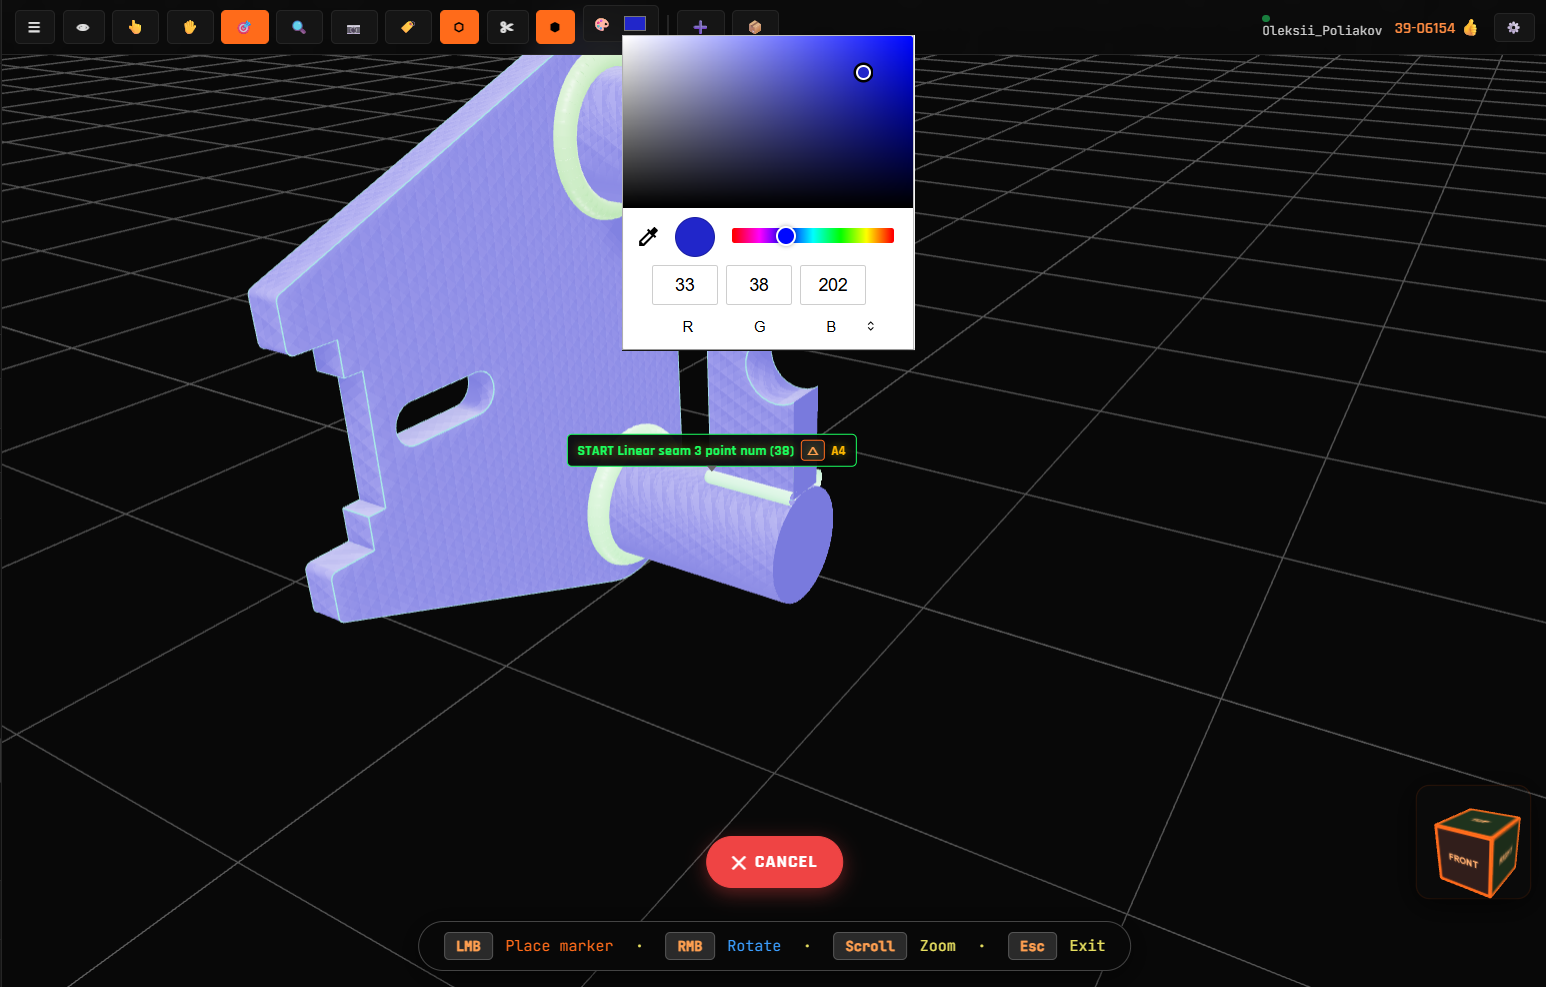Toggle the hexagon outline tool
The height and width of the screenshot is (987, 1546).
[x=459, y=27]
